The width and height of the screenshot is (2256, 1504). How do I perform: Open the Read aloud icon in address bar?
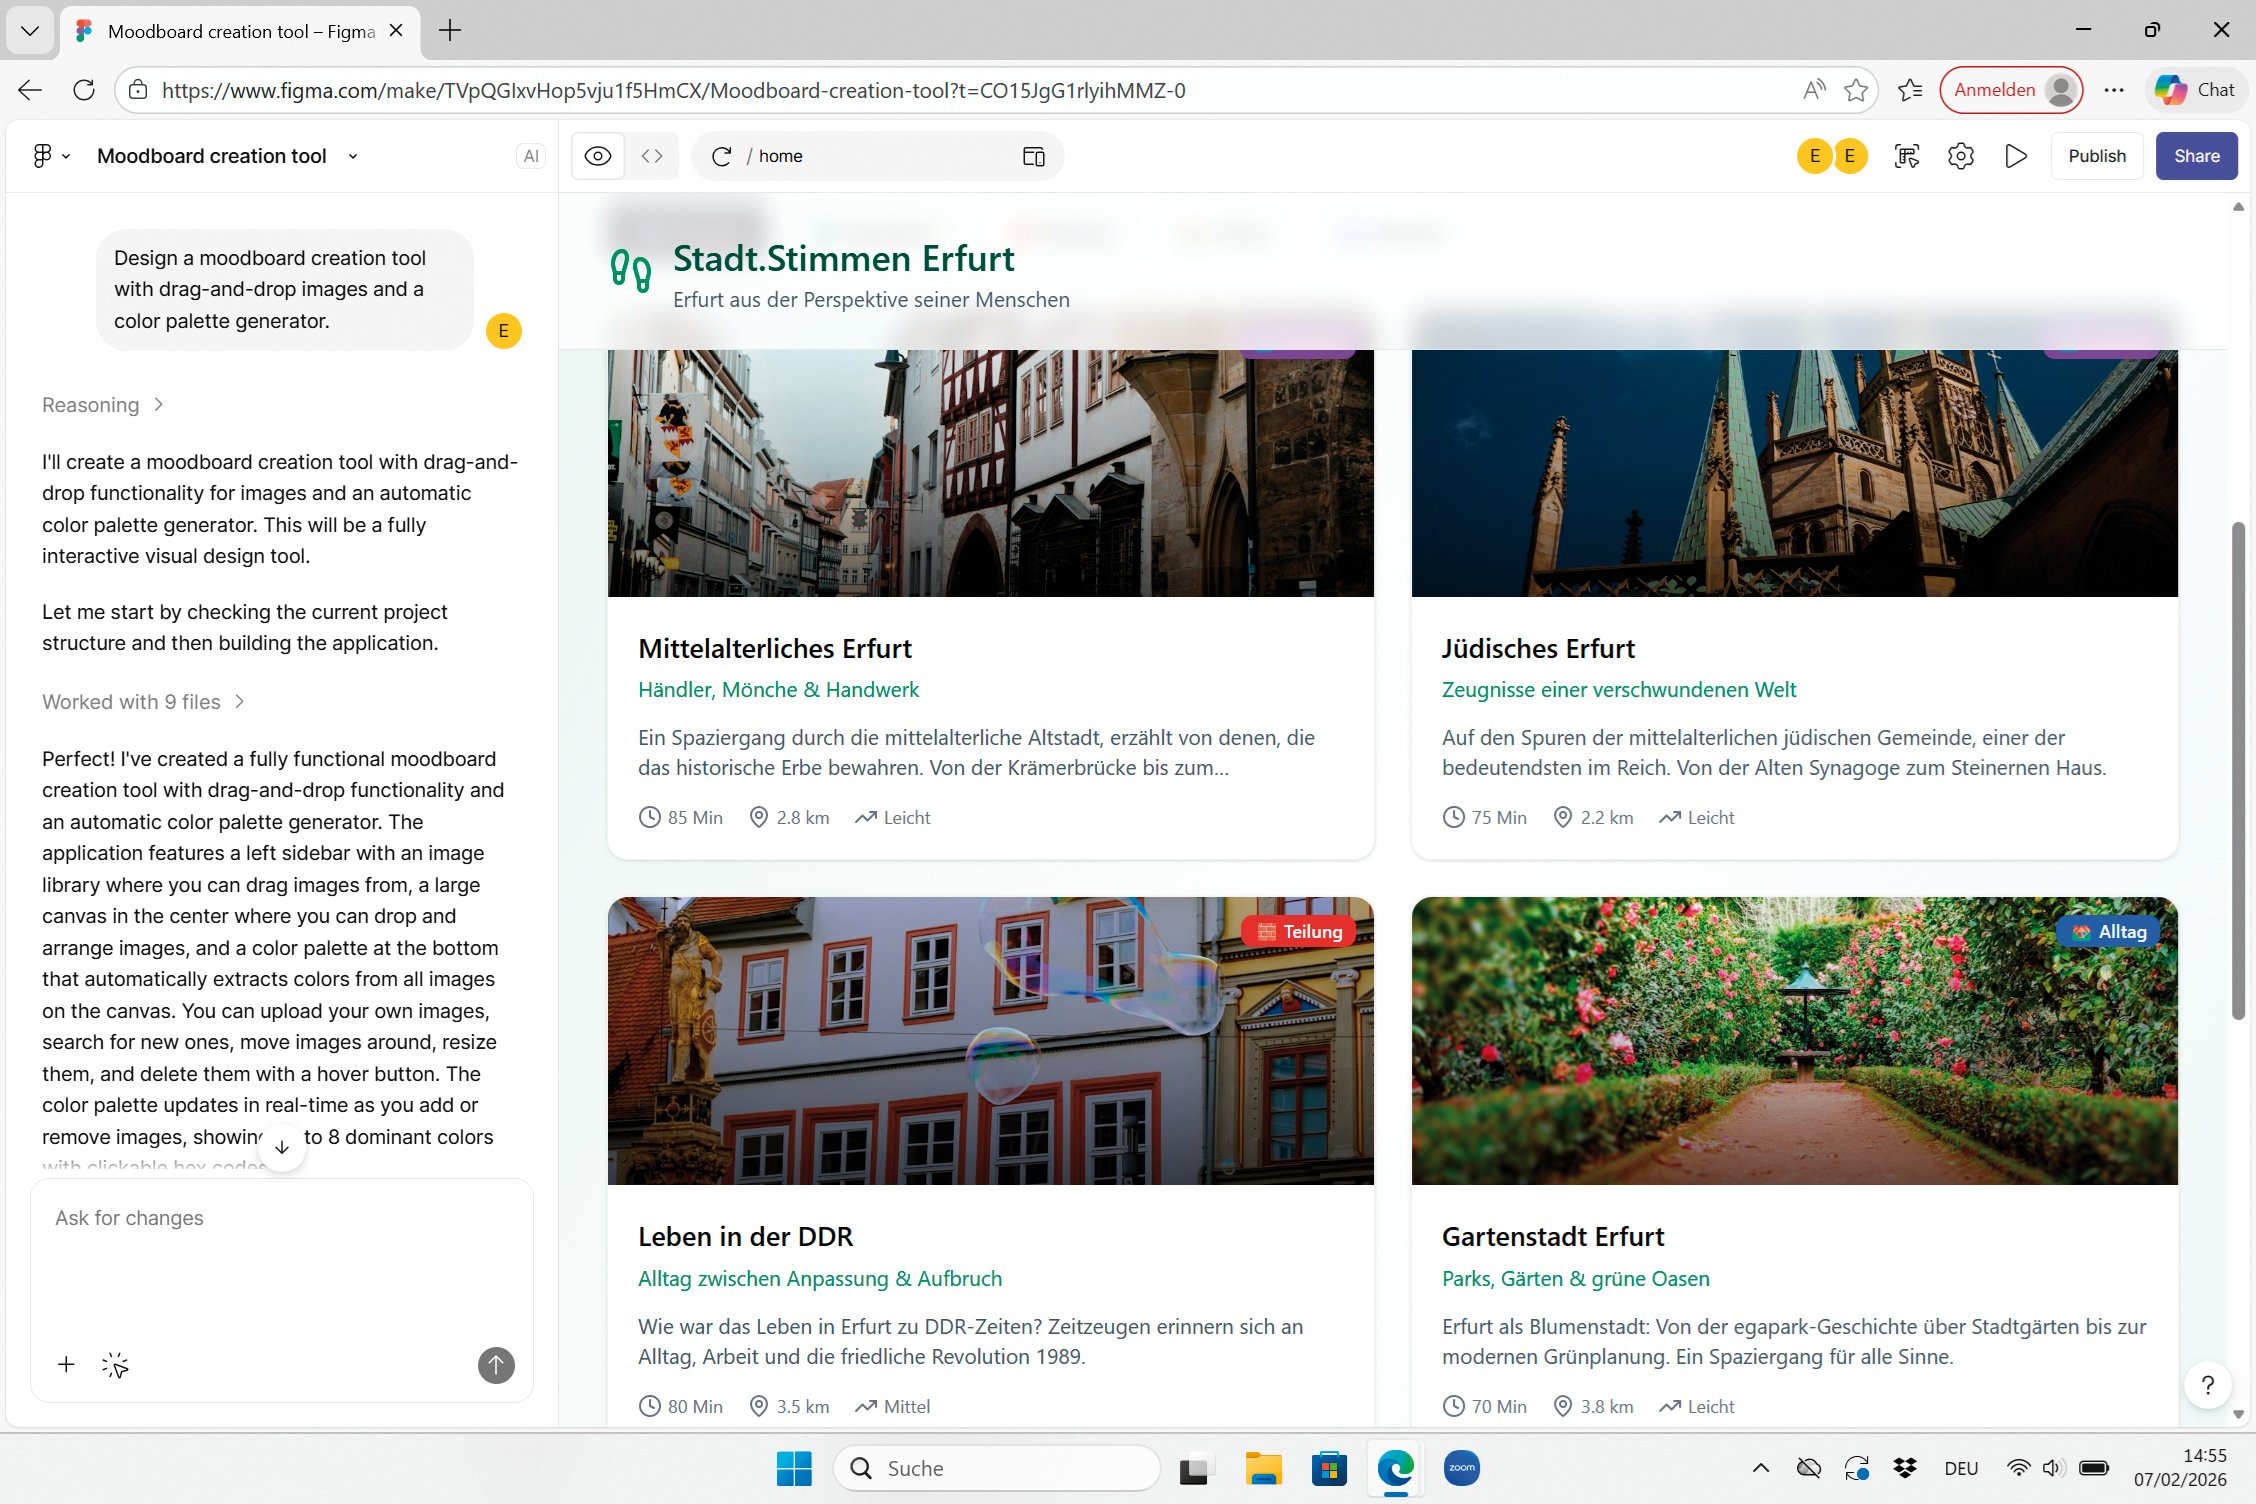click(1814, 90)
